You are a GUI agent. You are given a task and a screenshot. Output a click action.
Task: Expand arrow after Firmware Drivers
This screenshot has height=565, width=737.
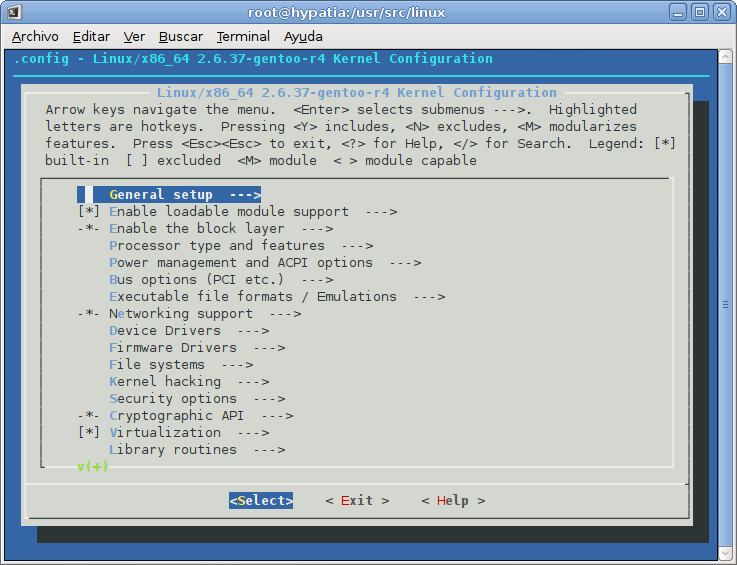[269, 348]
